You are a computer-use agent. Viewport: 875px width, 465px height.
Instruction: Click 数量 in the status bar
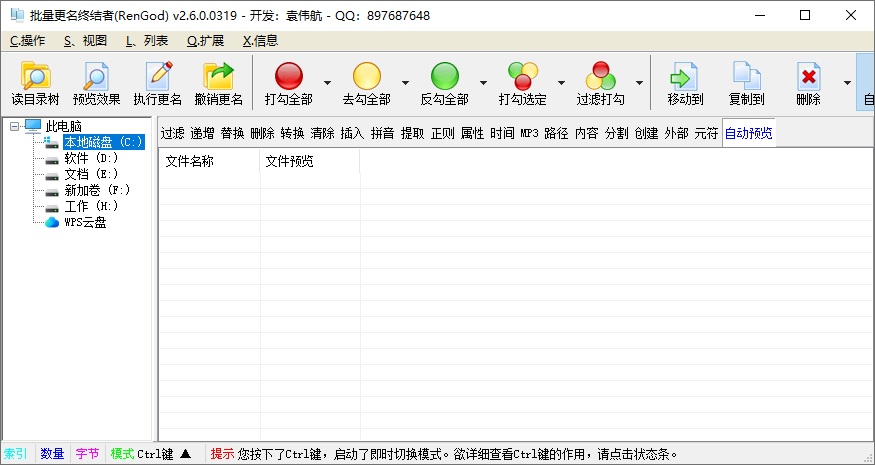(x=52, y=454)
